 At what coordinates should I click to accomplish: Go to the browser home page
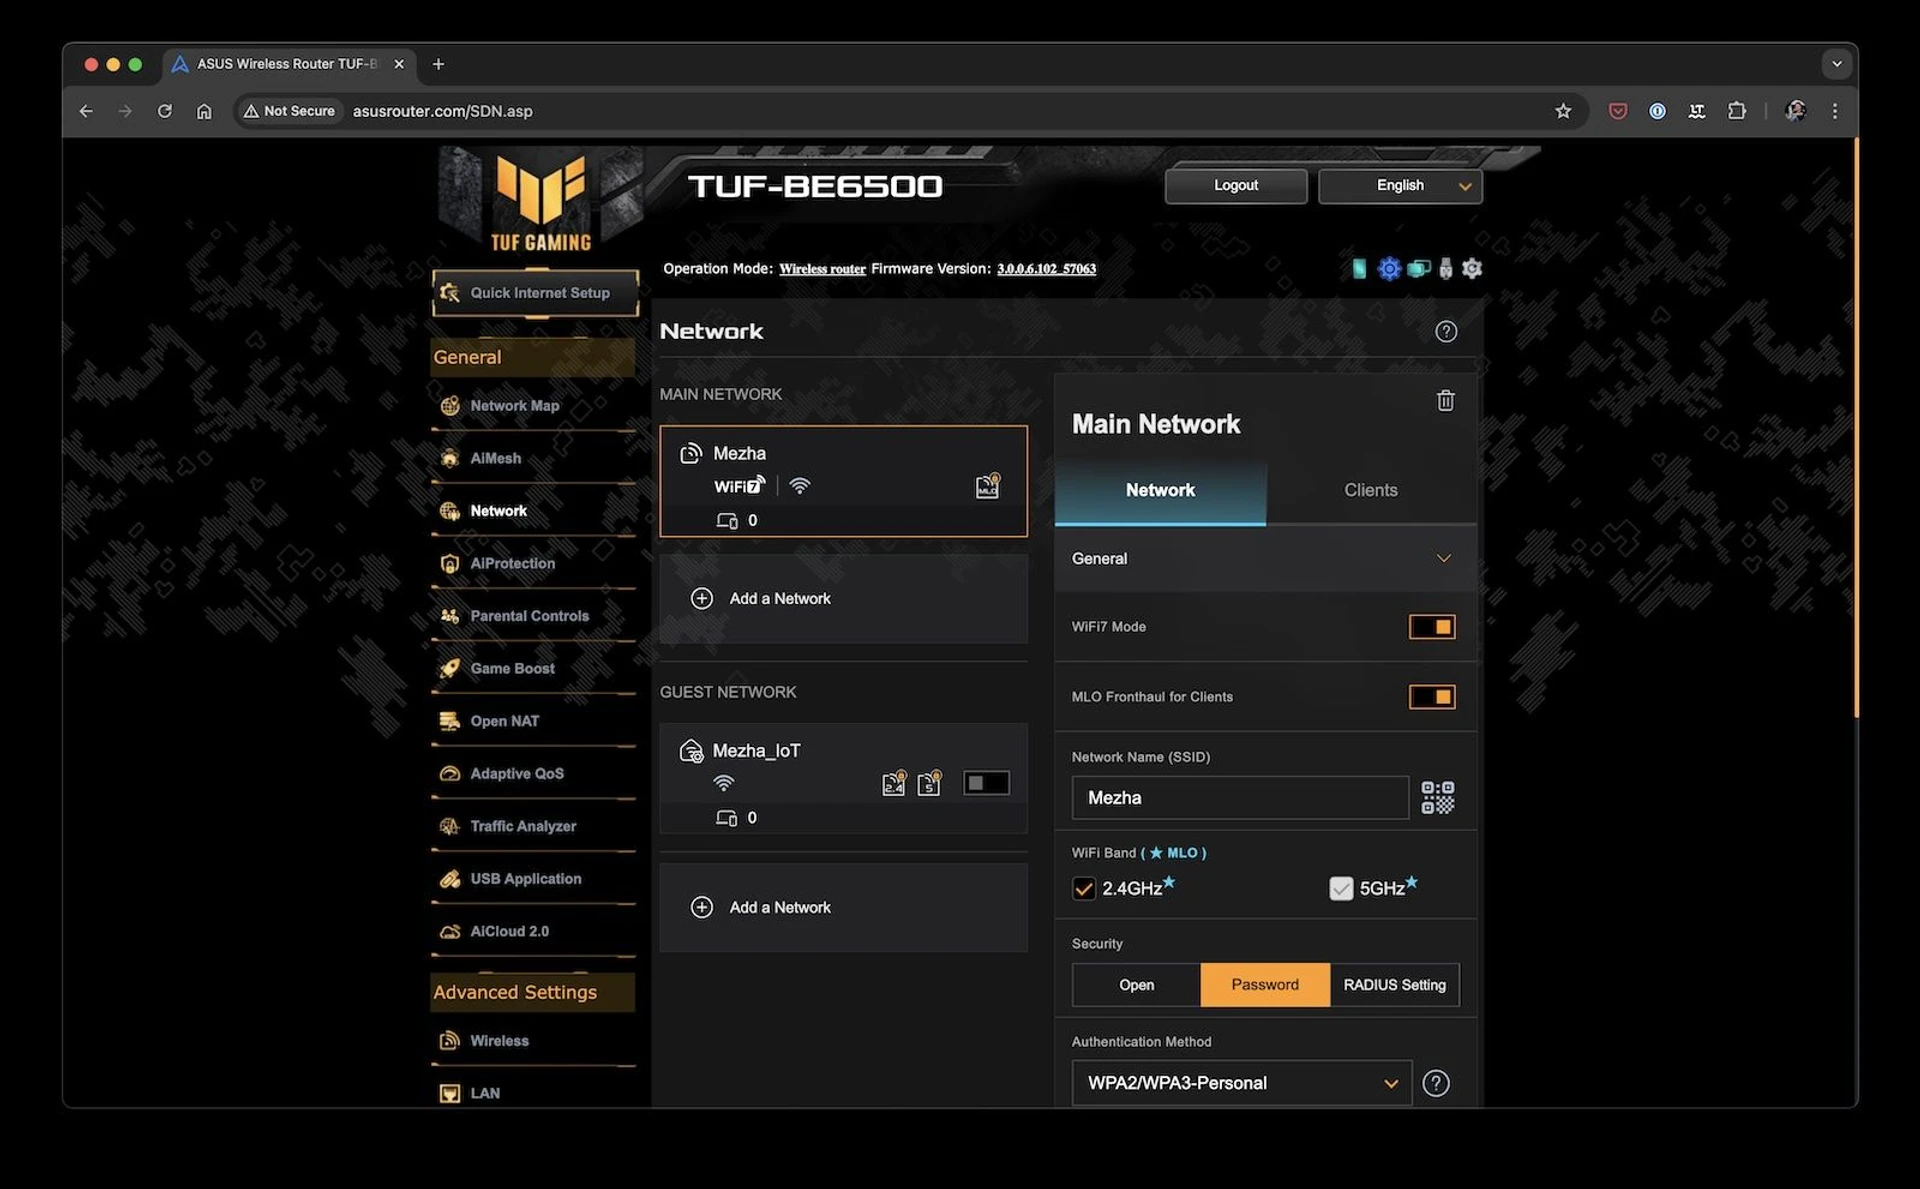tap(204, 111)
